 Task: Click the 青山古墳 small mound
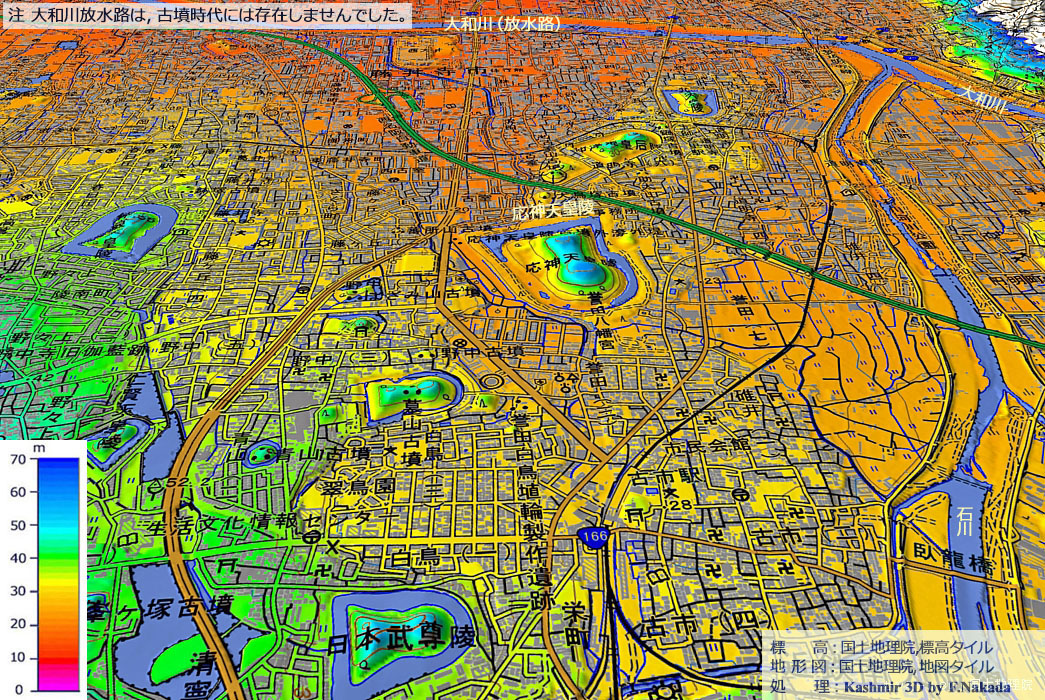(262, 454)
